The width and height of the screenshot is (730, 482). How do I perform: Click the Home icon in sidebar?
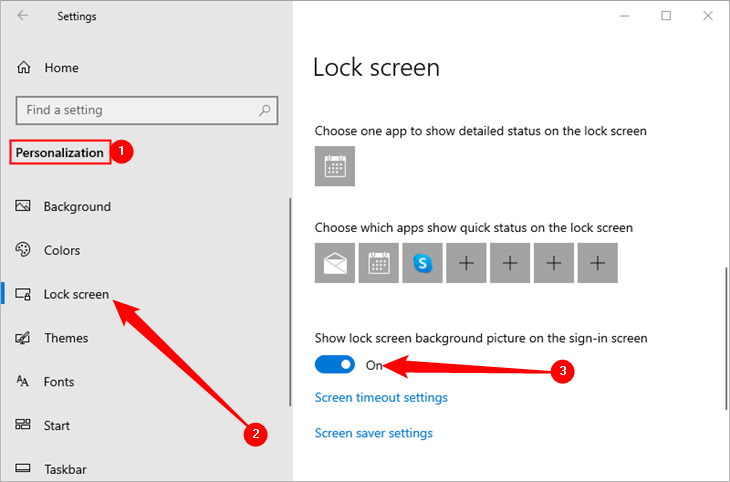23,68
